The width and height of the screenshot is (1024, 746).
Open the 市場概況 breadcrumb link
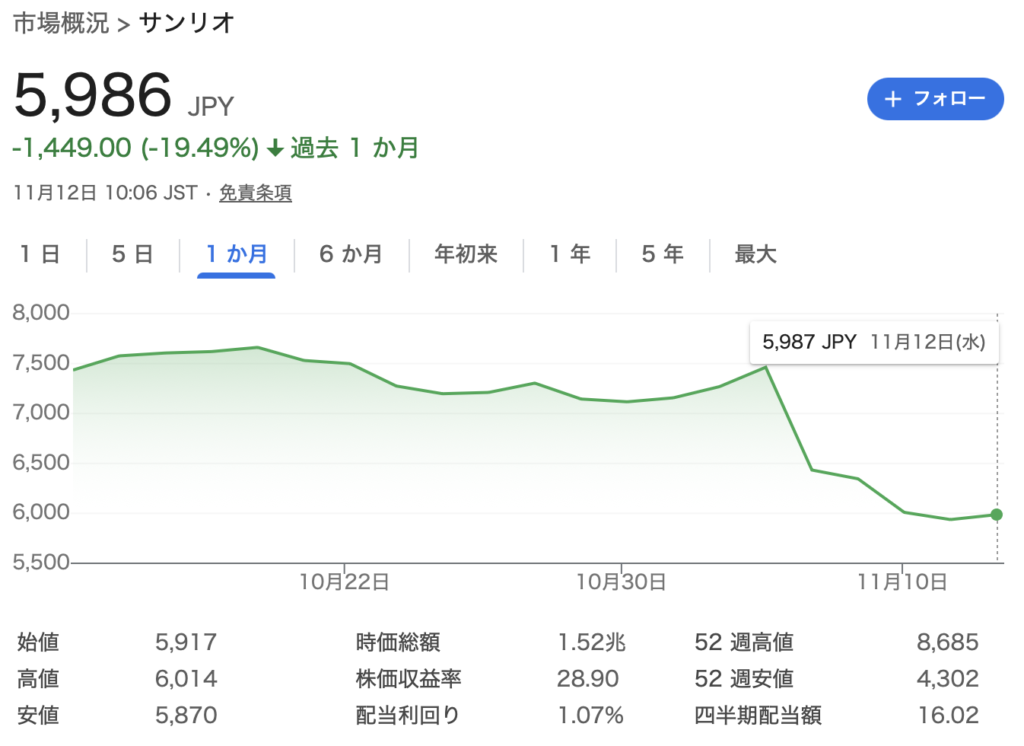click(x=61, y=24)
